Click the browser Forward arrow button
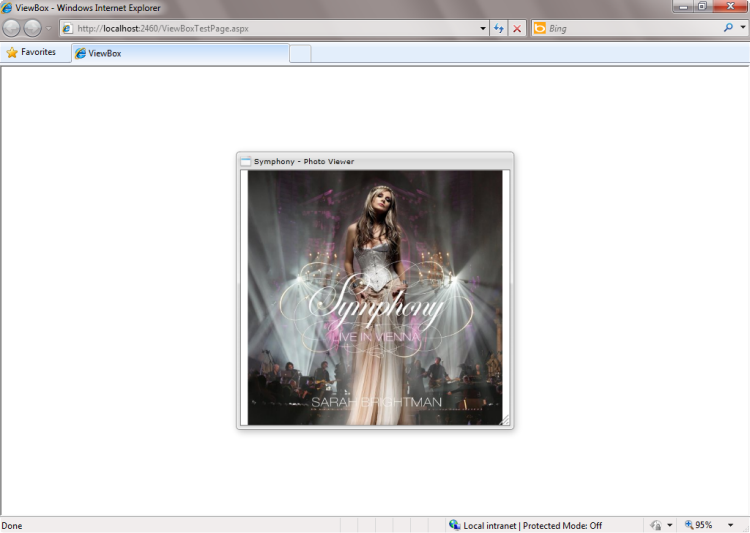This screenshot has width=750, height=533. pyautogui.click(x=32, y=28)
